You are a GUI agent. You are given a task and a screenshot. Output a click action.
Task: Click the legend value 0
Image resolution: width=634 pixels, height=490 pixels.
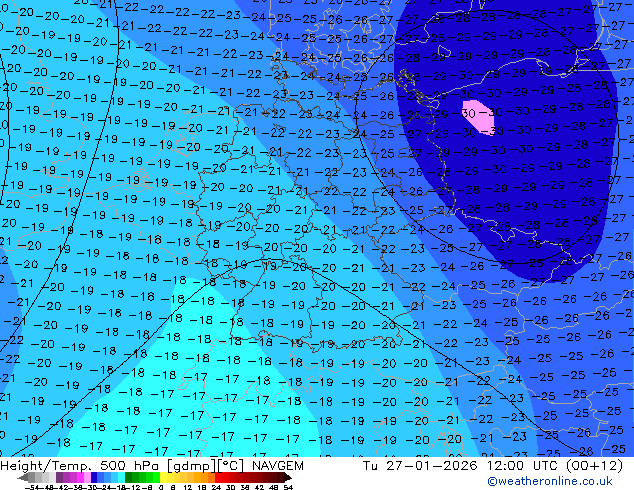tap(161, 487)
